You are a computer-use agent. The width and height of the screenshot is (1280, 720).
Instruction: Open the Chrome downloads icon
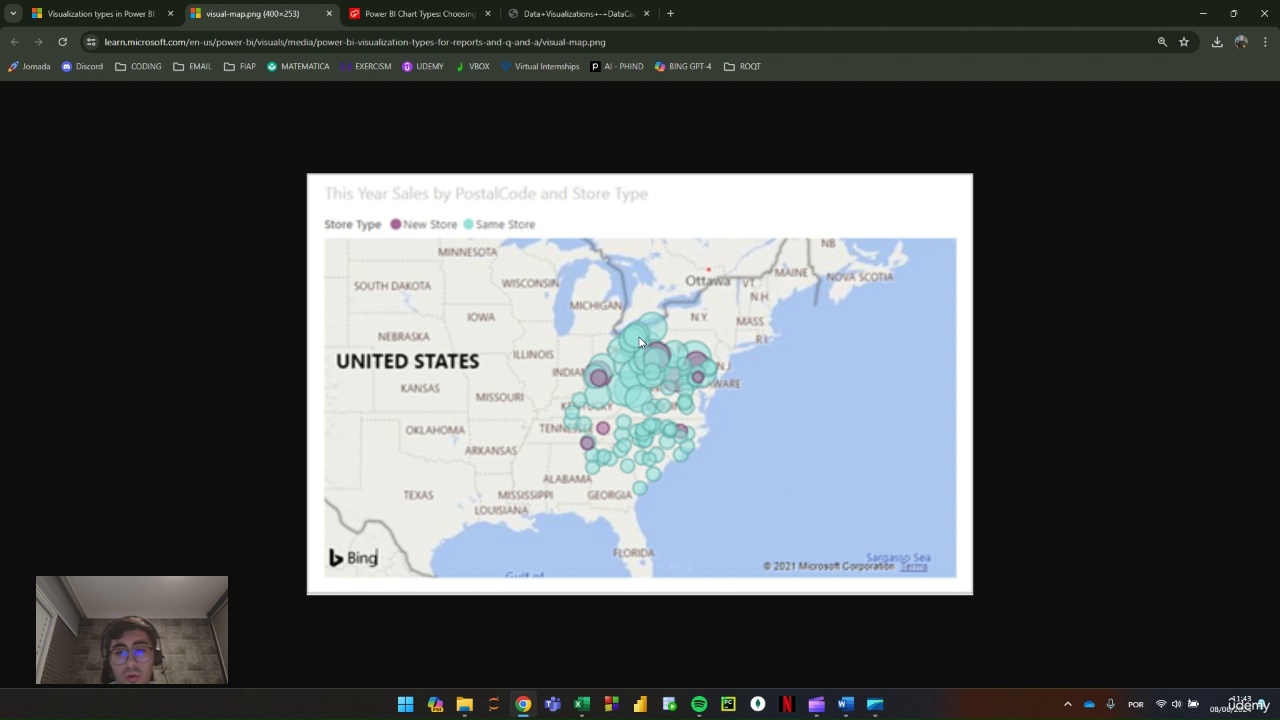coord(1217,42)
